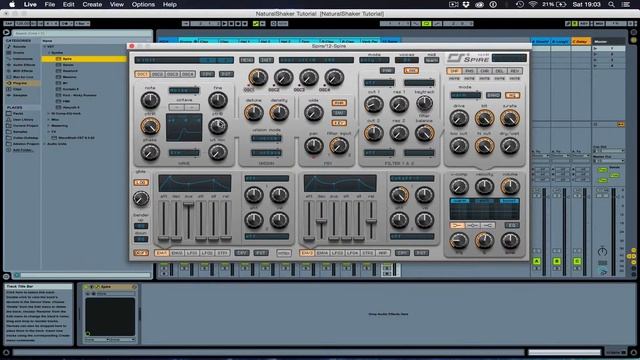Open the filter 1 type dropdown
Screen dimensions: 640x360
(379, 83)
